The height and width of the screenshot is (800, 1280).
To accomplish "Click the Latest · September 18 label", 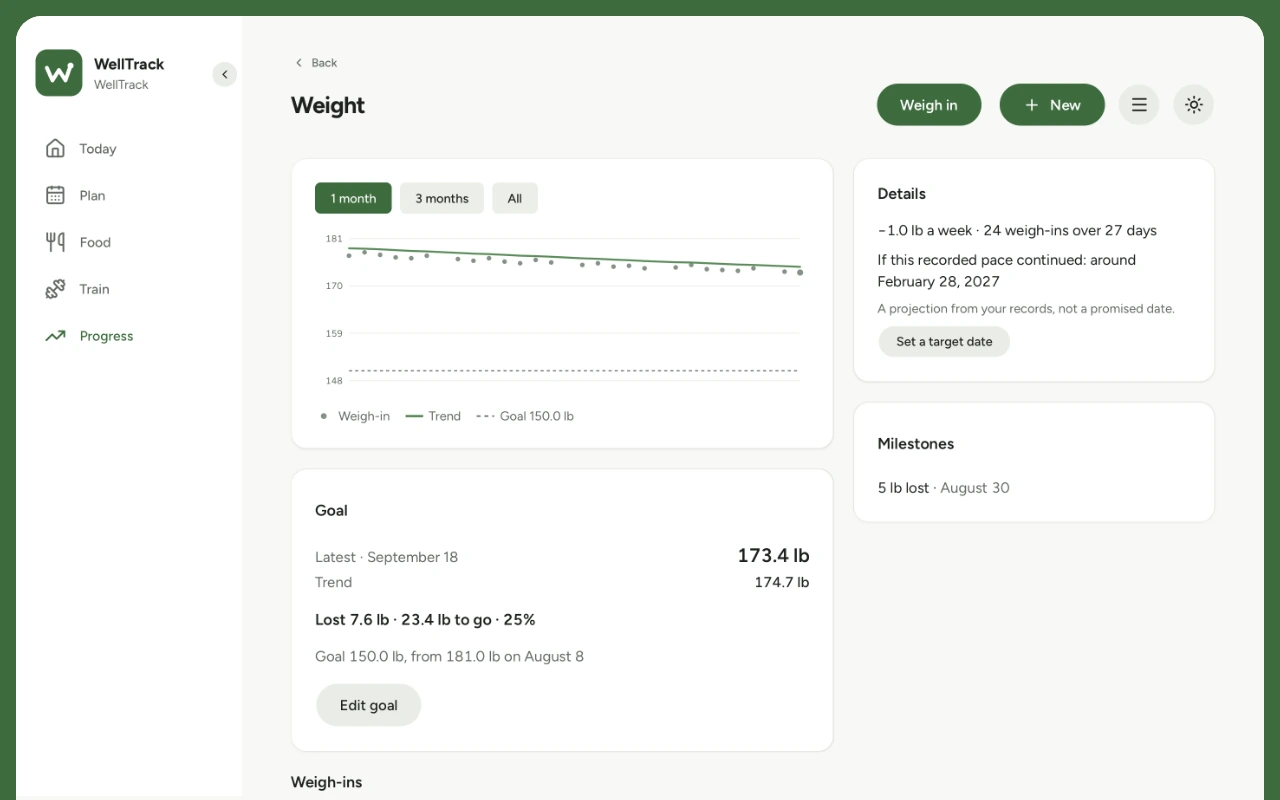I will (386, 557).
